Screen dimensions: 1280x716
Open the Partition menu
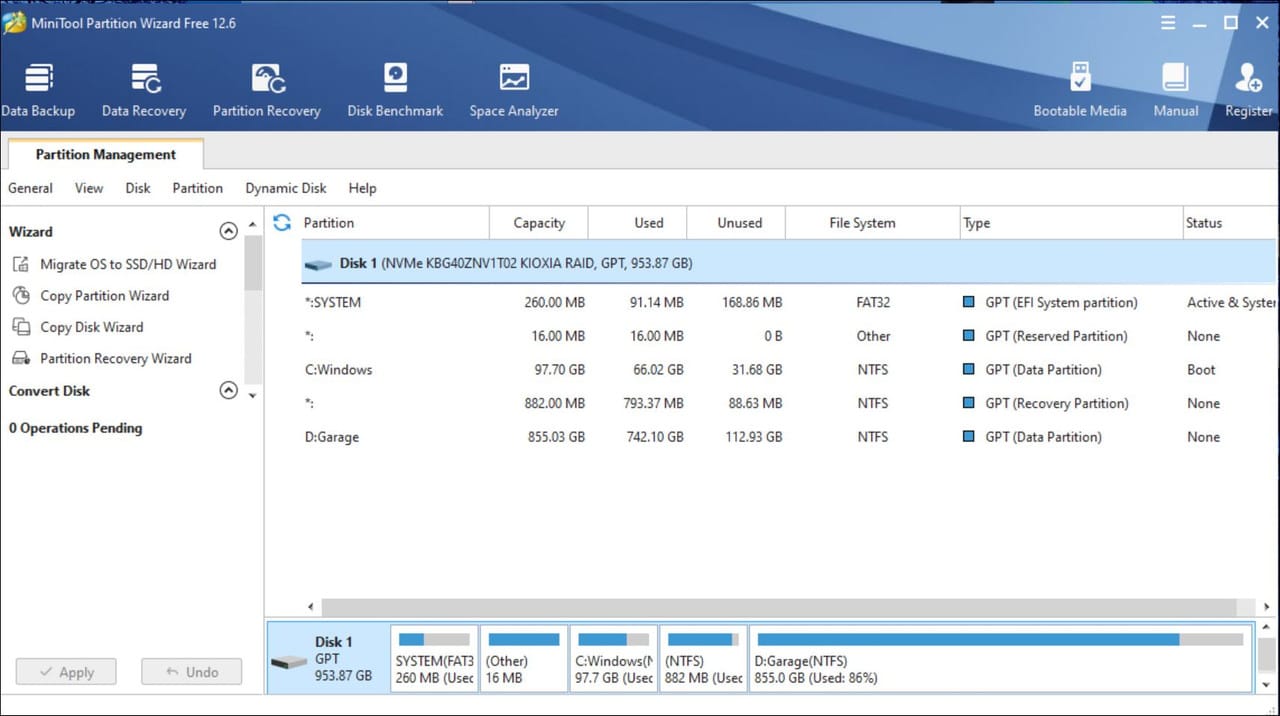click(198, 188)
